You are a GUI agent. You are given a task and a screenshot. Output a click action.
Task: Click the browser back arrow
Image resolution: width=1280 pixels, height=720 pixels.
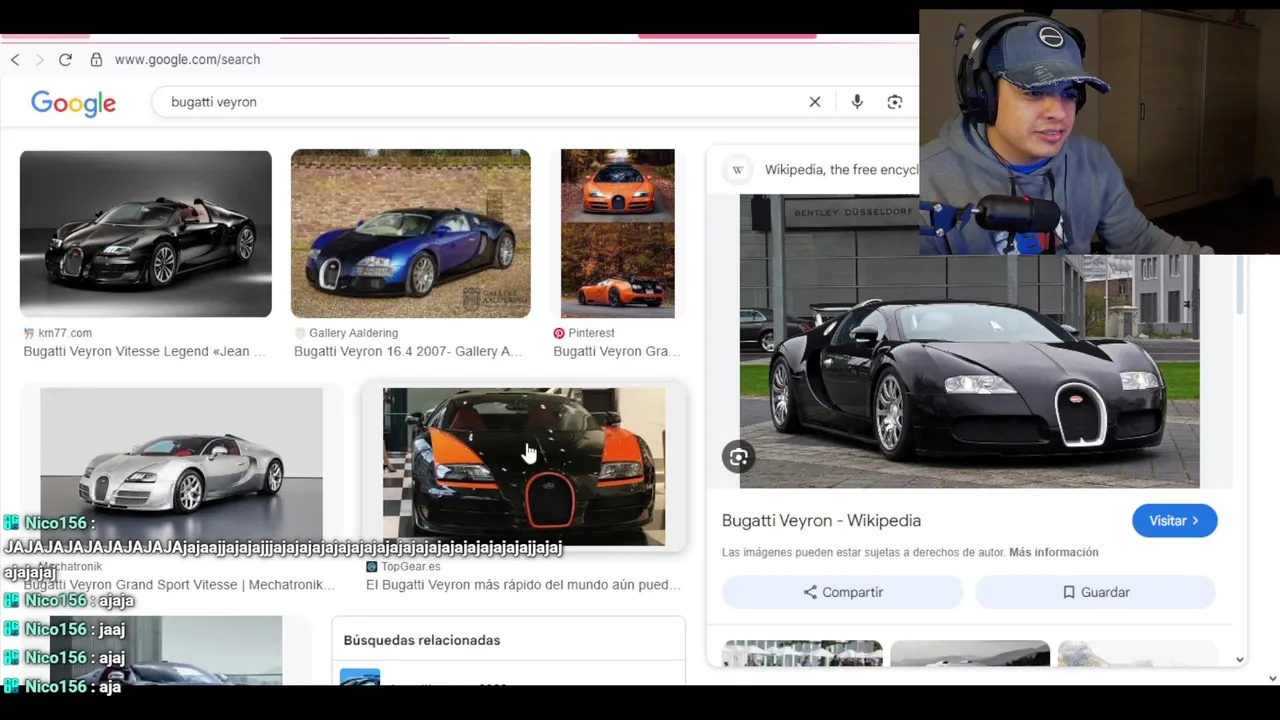15,60
